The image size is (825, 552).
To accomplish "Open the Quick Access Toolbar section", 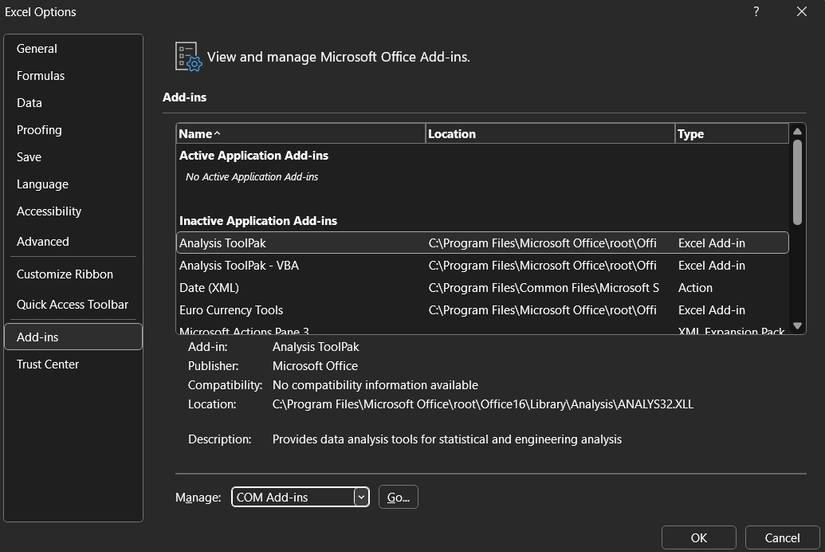I will [72, 305].
